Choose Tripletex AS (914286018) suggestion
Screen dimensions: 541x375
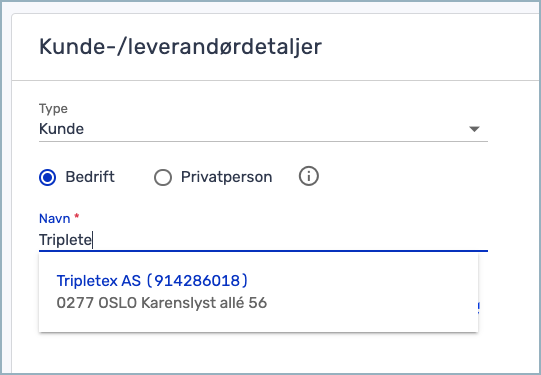coord(152,281)
